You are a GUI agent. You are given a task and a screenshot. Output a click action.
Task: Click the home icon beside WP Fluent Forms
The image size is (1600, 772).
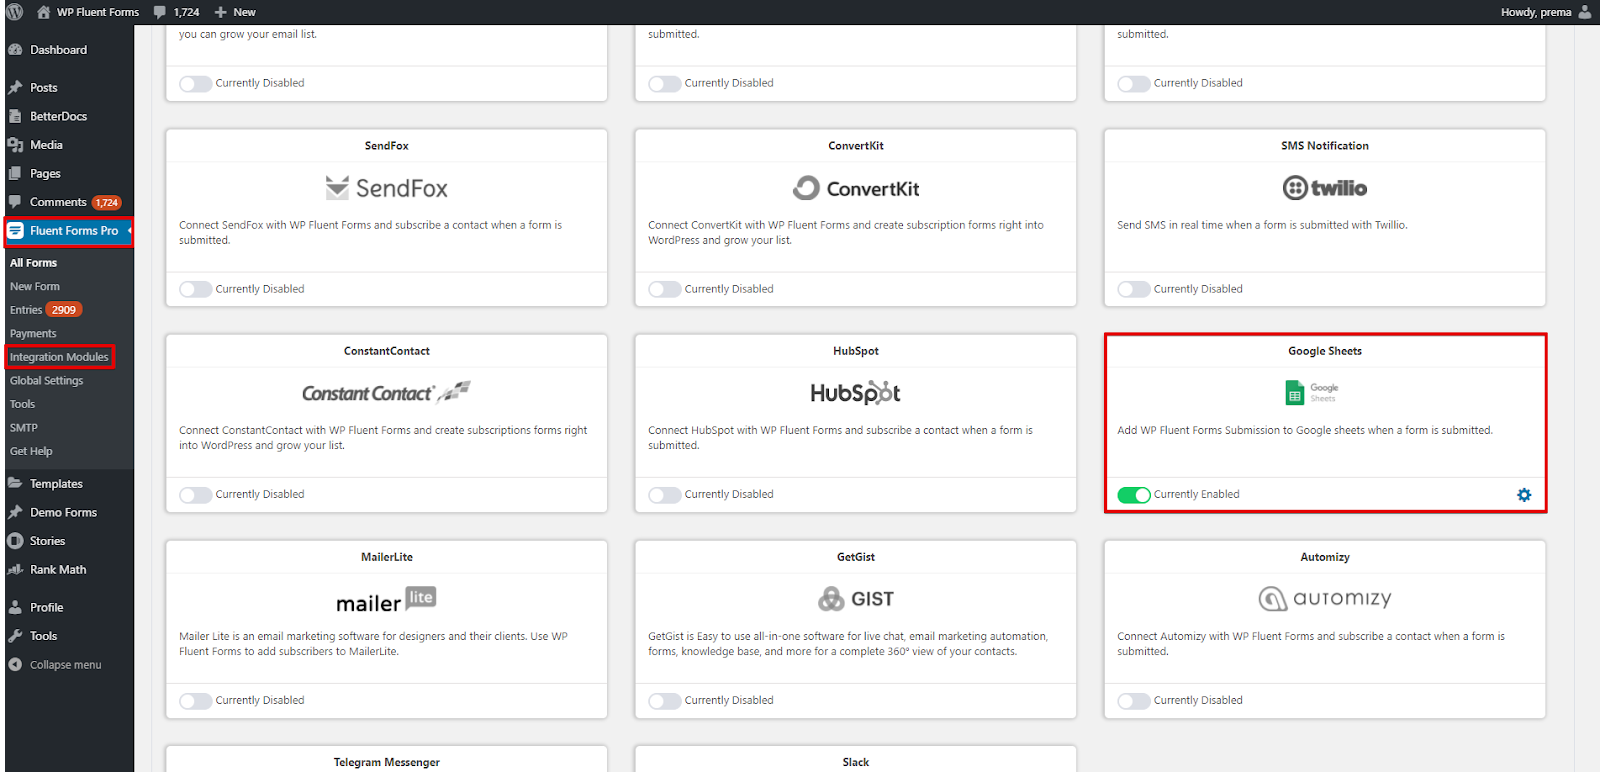click(43, 12)
